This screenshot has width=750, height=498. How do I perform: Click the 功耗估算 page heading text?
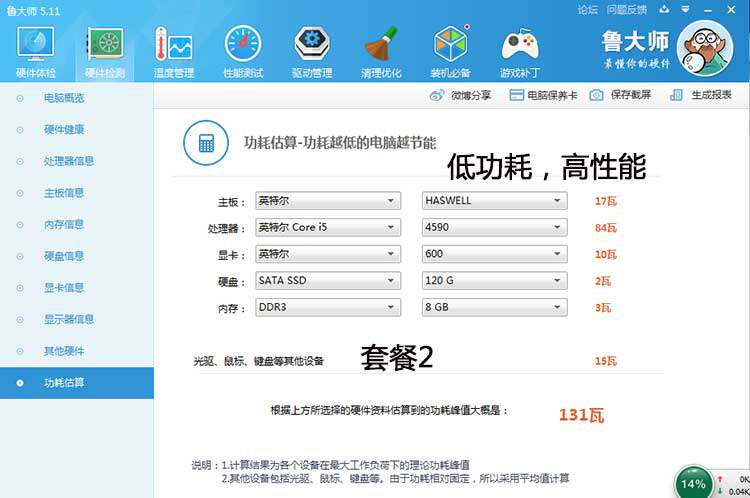click(x=340, y=143)
